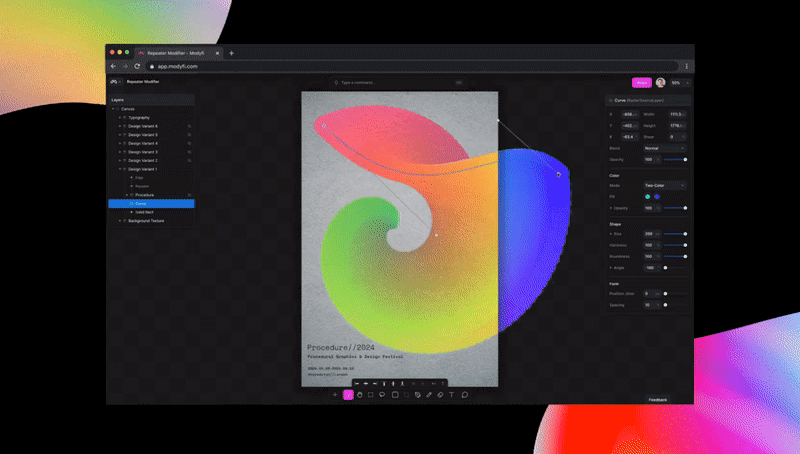Expand the Typography layer group

(120, 117)
